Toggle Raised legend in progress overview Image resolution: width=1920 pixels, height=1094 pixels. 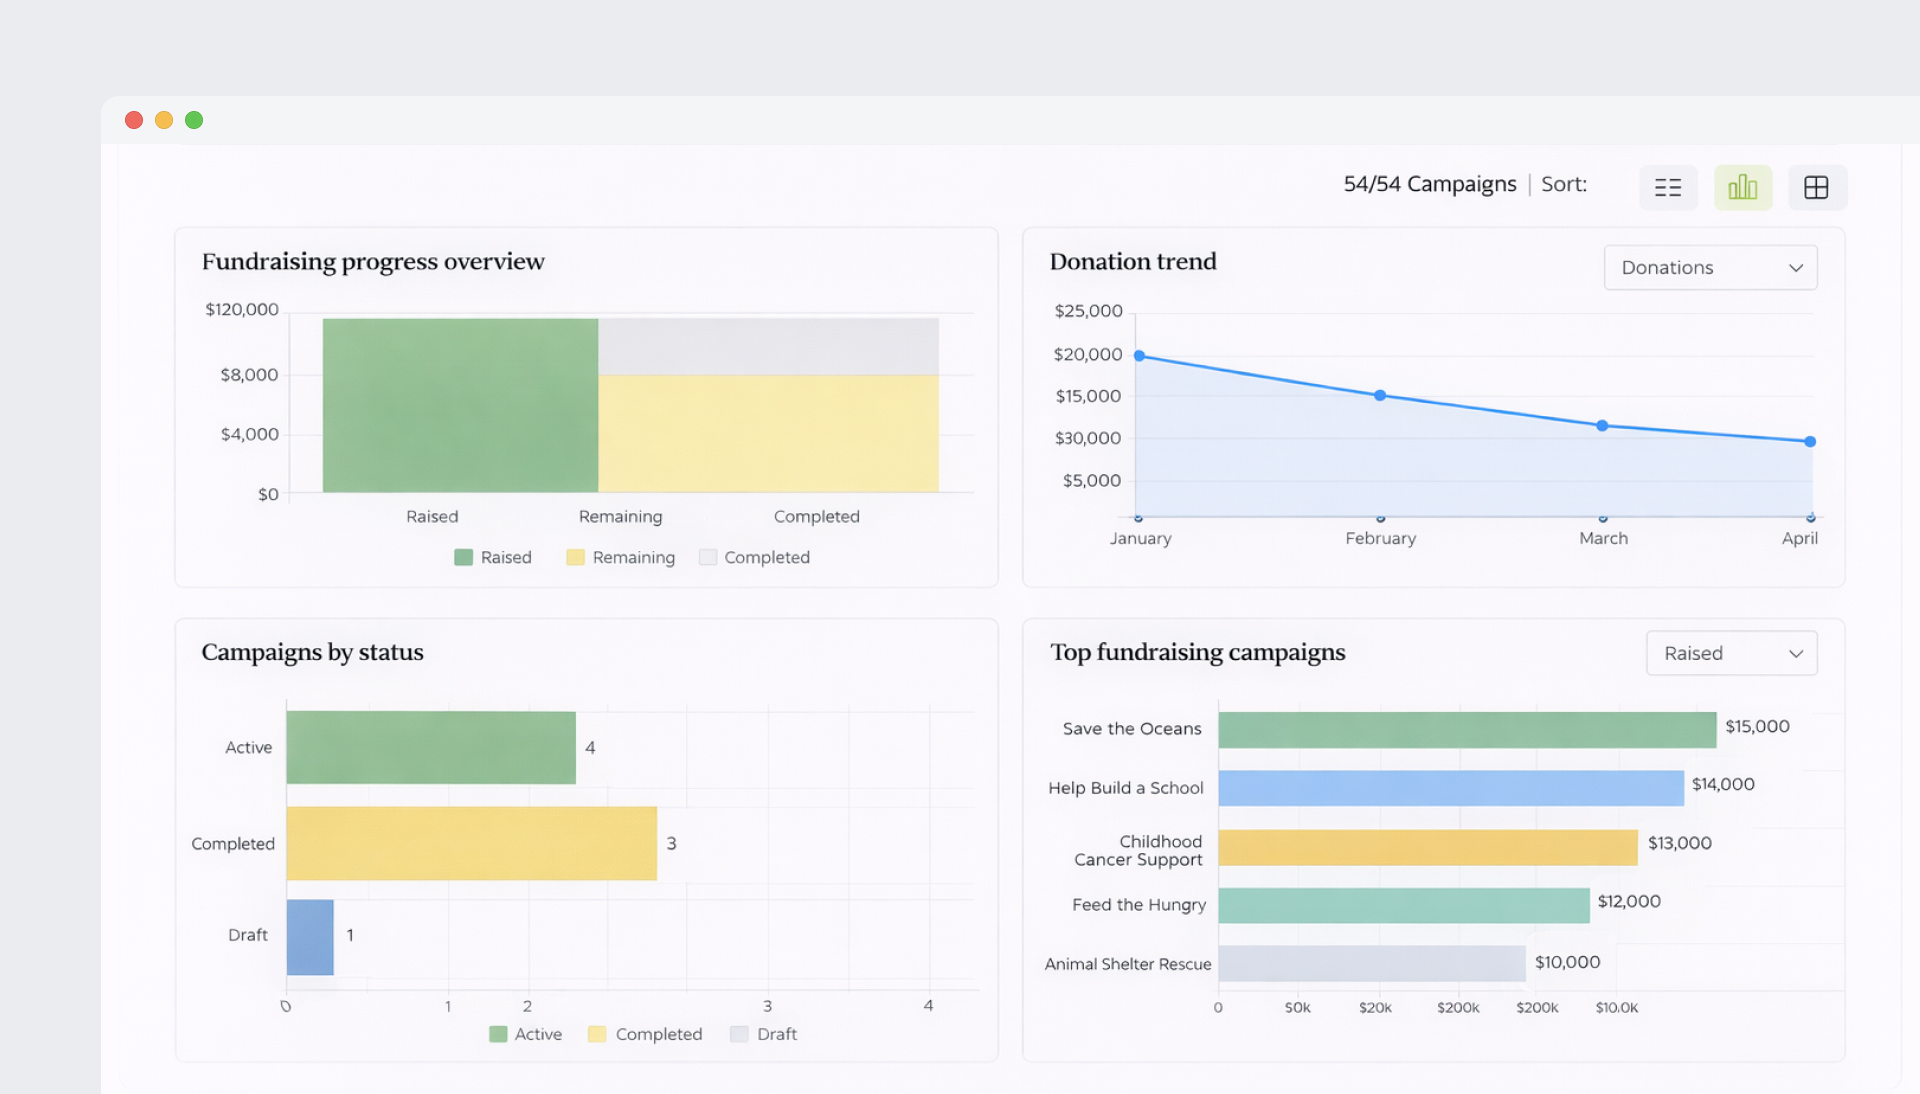[x=493, y=557]
